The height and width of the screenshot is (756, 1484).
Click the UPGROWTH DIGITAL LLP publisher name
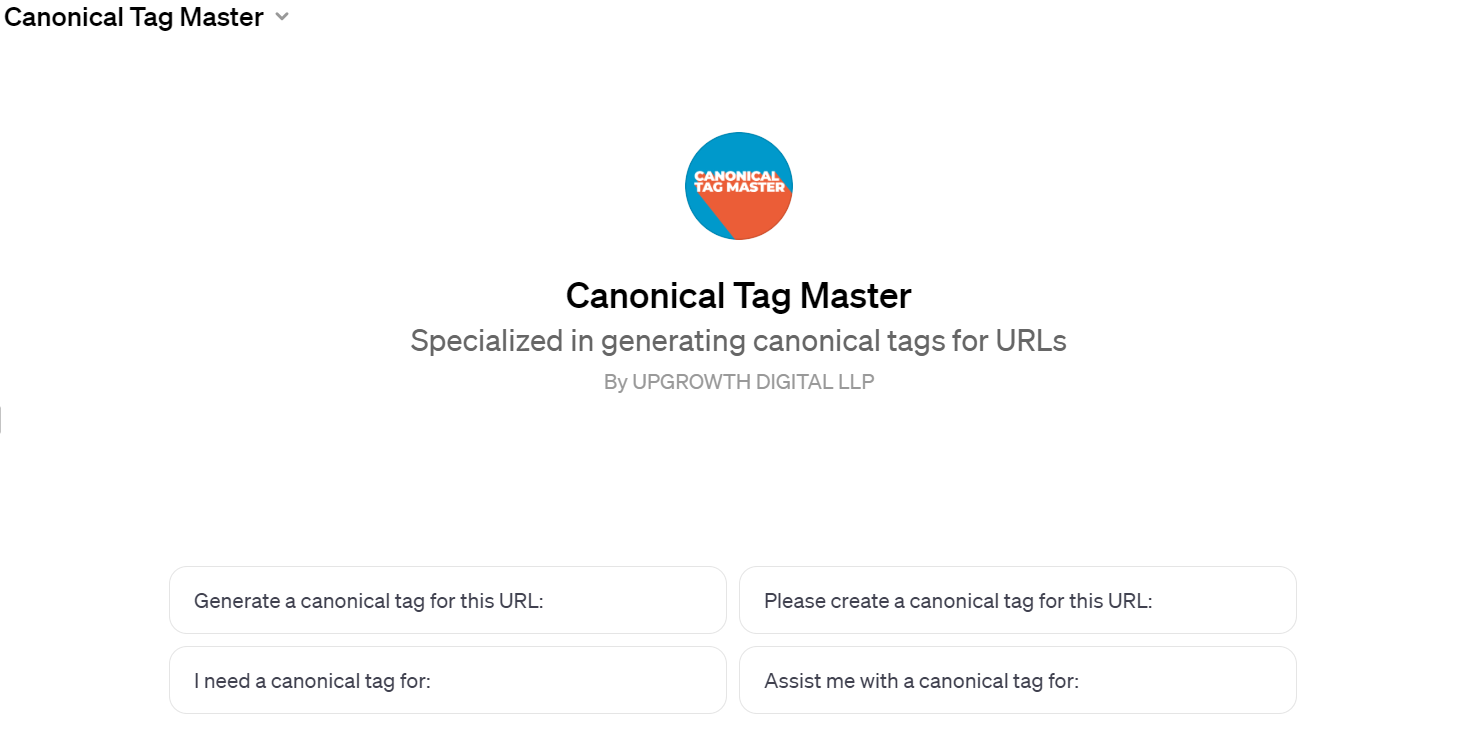[x=753, y=382]
